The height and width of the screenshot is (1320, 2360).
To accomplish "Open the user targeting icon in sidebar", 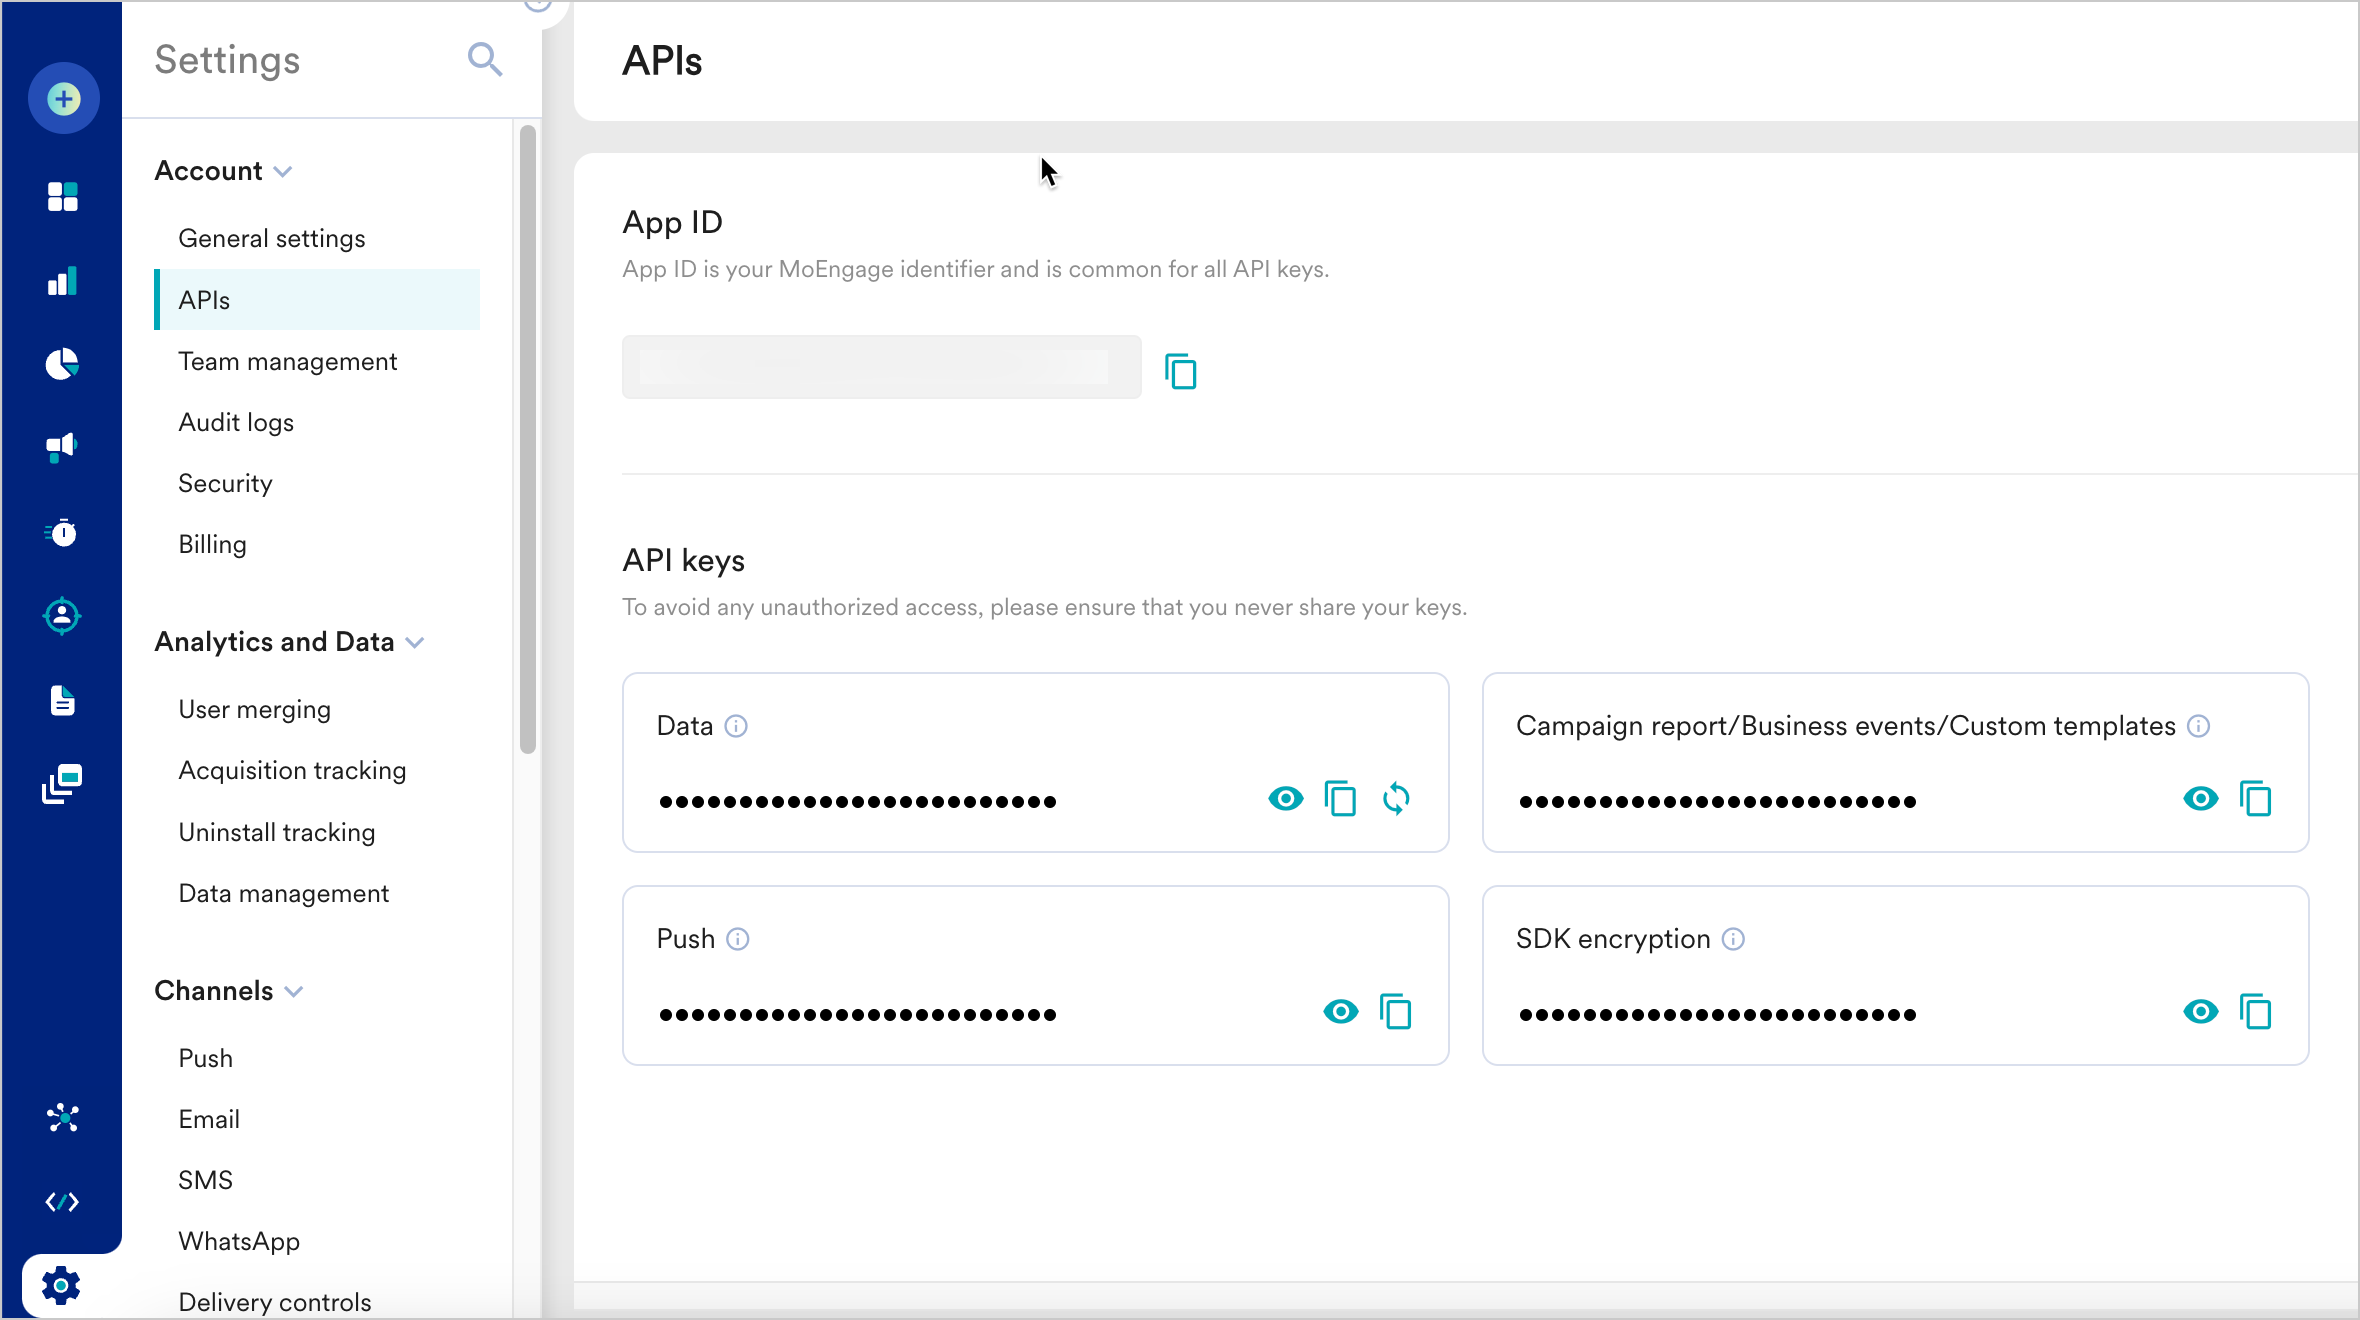I will (x=62, y=616).
